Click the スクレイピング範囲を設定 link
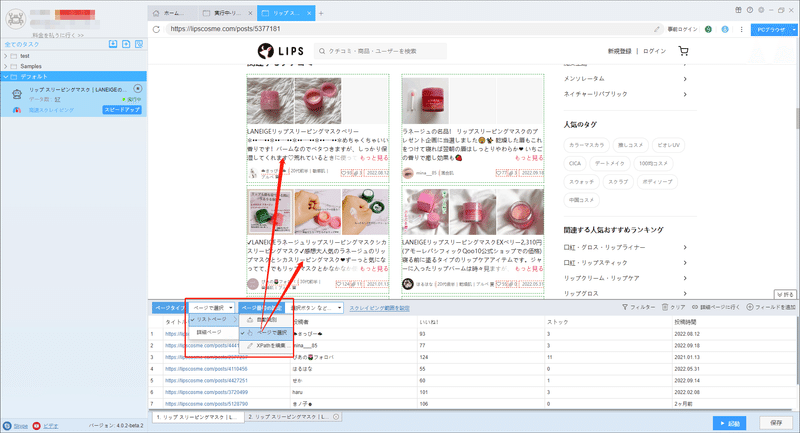The width and height of the screenshot is (800, 433). (x=379, y=308)
